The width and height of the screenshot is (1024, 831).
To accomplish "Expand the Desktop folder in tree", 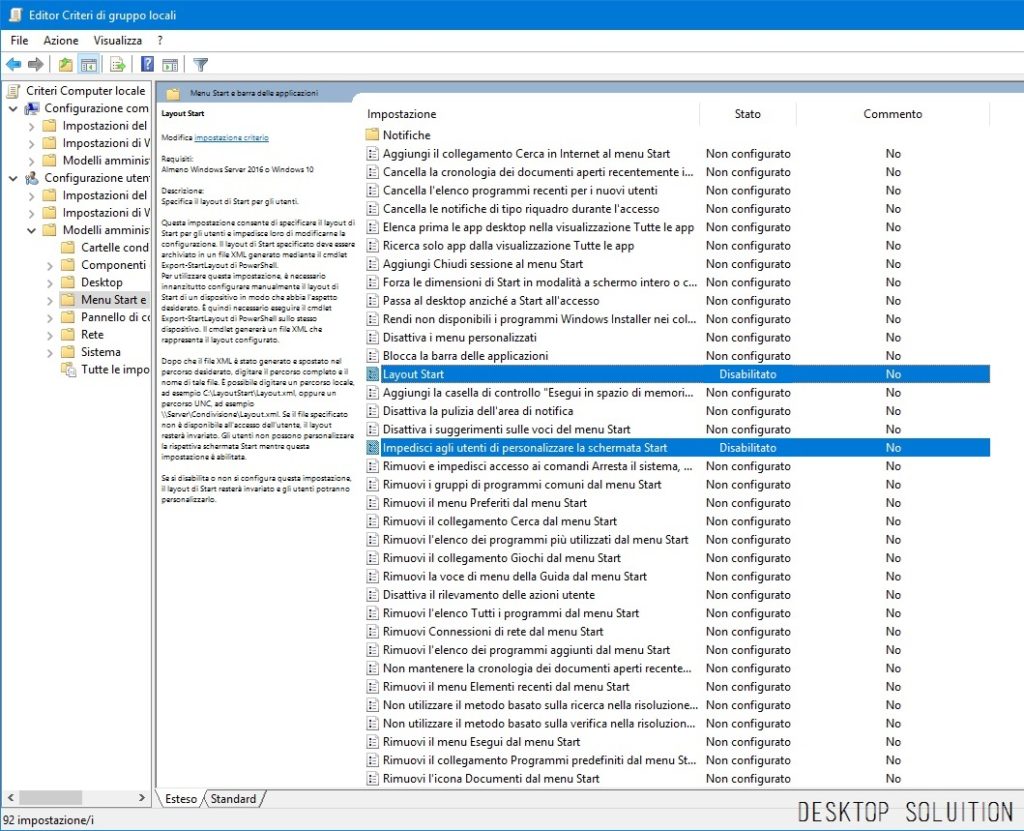I will point(48,282).
